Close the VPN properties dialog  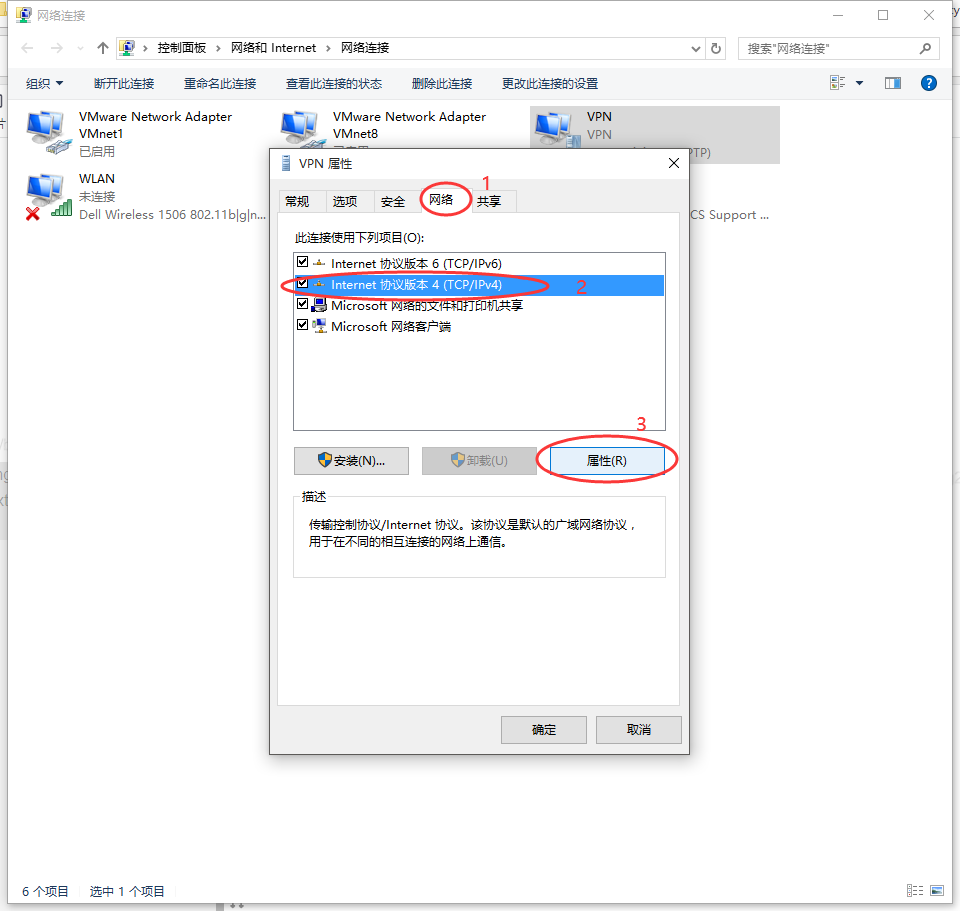coord(673,163)
